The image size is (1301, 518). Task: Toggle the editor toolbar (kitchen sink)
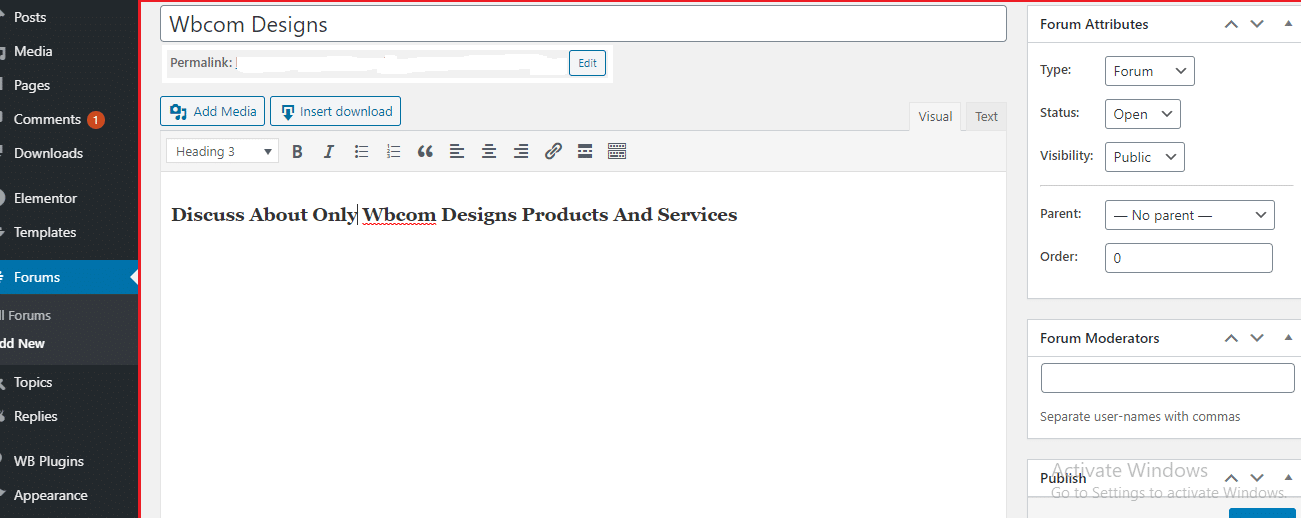tap(617, 152)
